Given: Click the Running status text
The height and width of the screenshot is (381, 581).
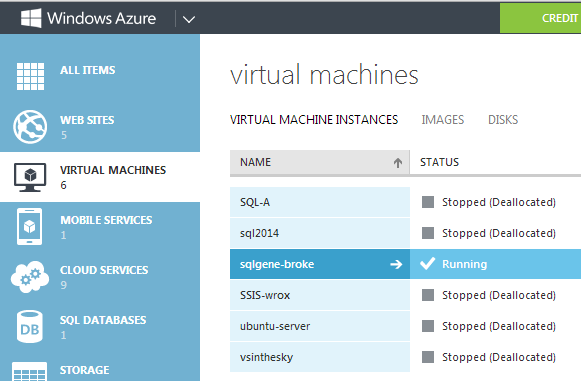Looking at the screenshot, I should (x=465, y=264).
